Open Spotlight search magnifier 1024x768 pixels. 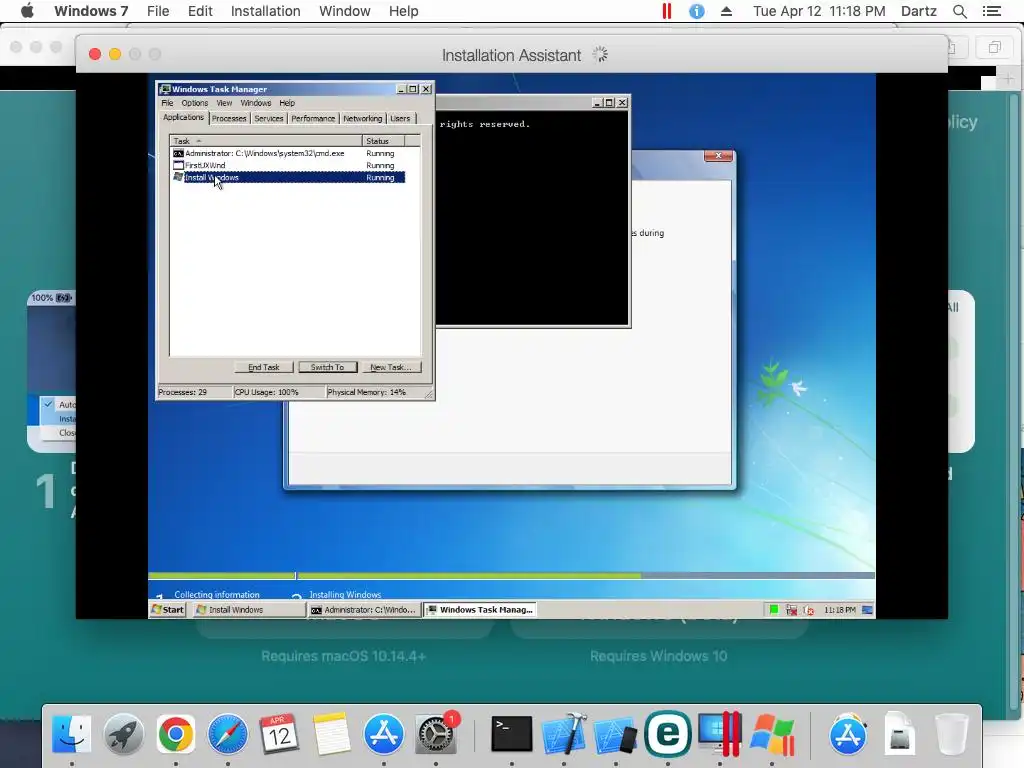tap(959, 11)
